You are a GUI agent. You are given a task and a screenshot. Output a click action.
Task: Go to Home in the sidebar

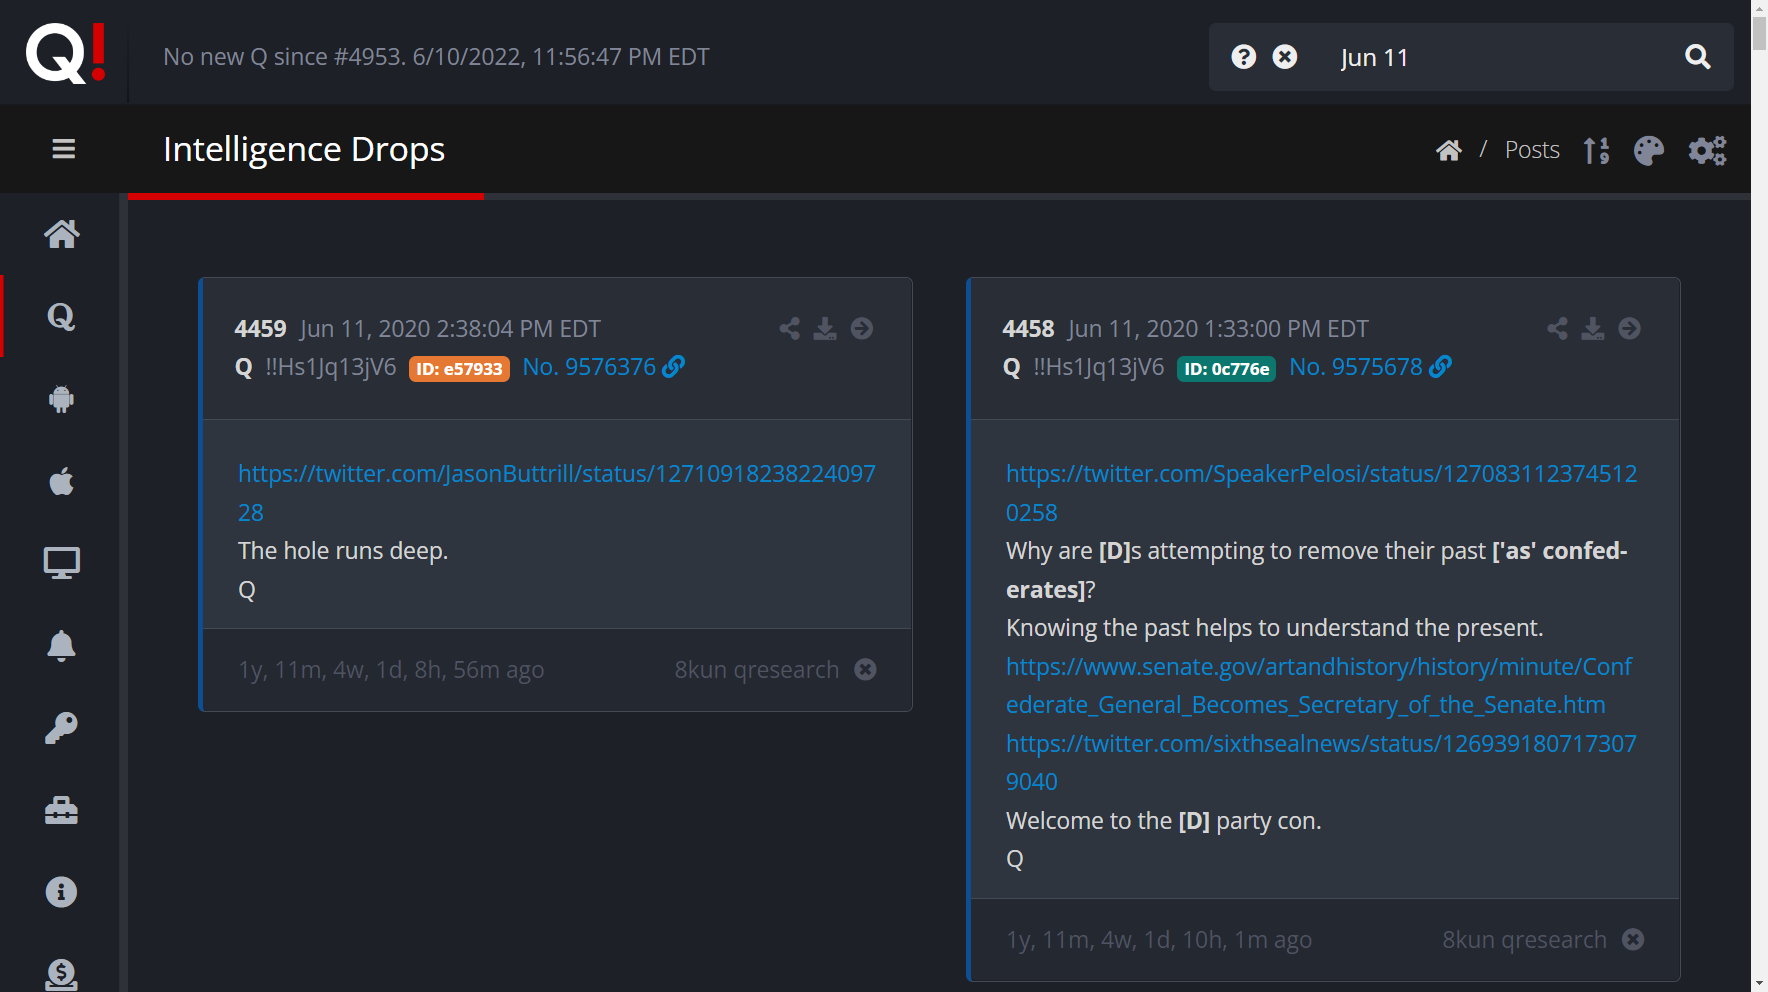pyautogui.click(x=61, y=234)
